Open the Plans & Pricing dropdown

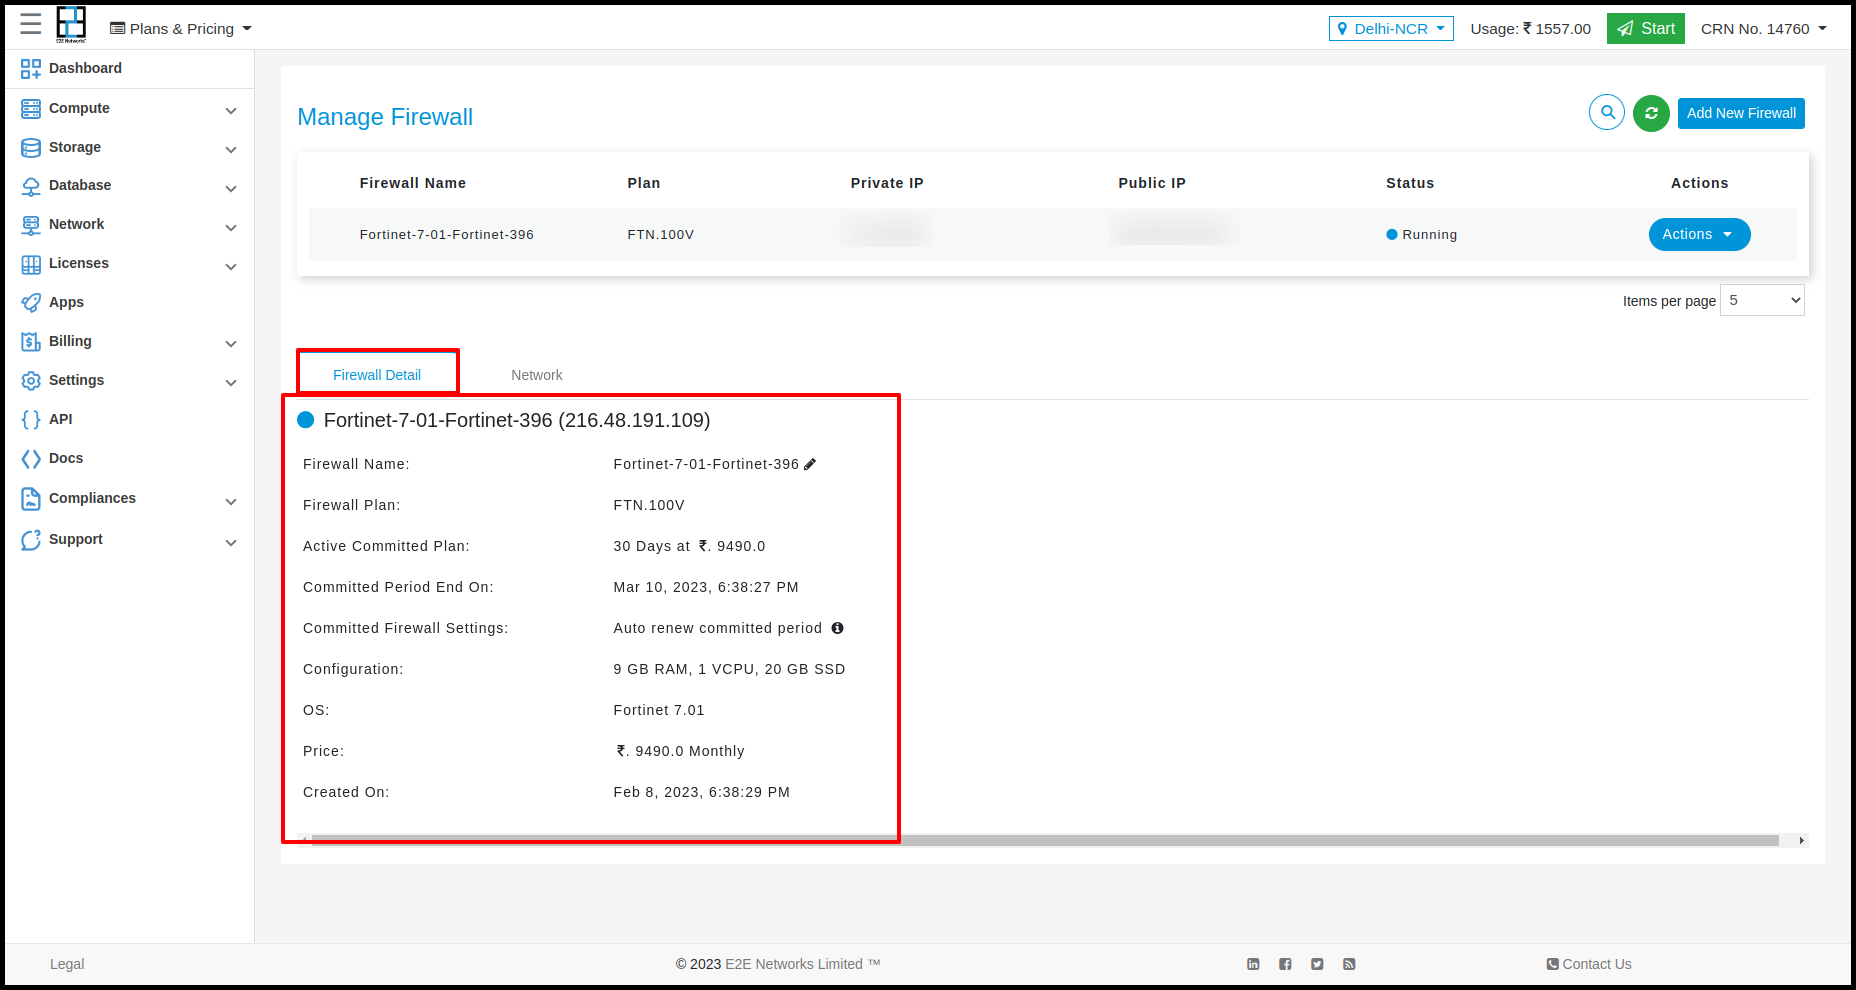point(181,29)
